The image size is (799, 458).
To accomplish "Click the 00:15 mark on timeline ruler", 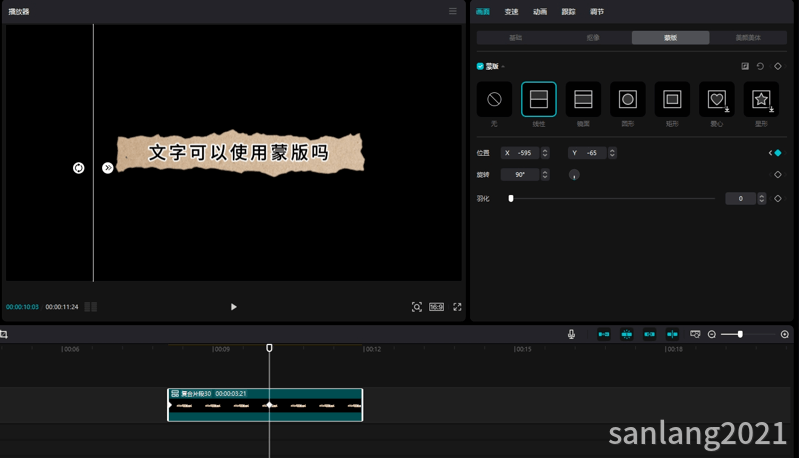I will coord(523,349).
